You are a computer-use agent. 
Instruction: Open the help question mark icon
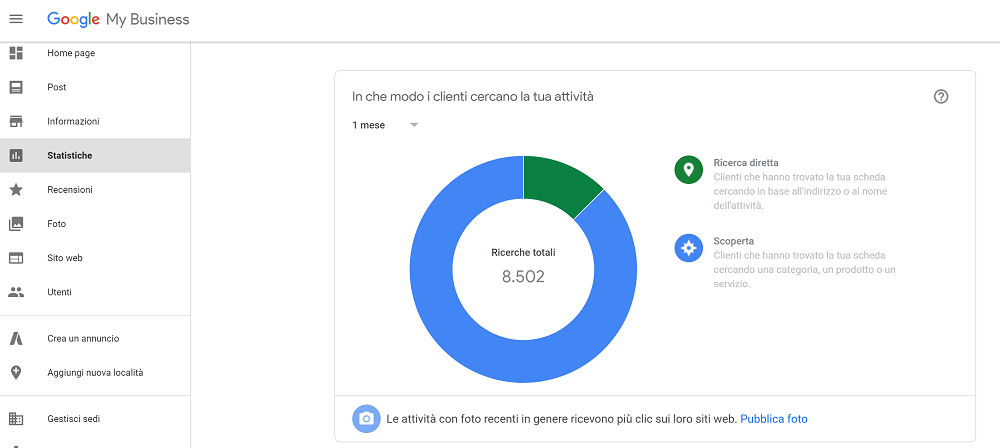[x=941, y=96]
